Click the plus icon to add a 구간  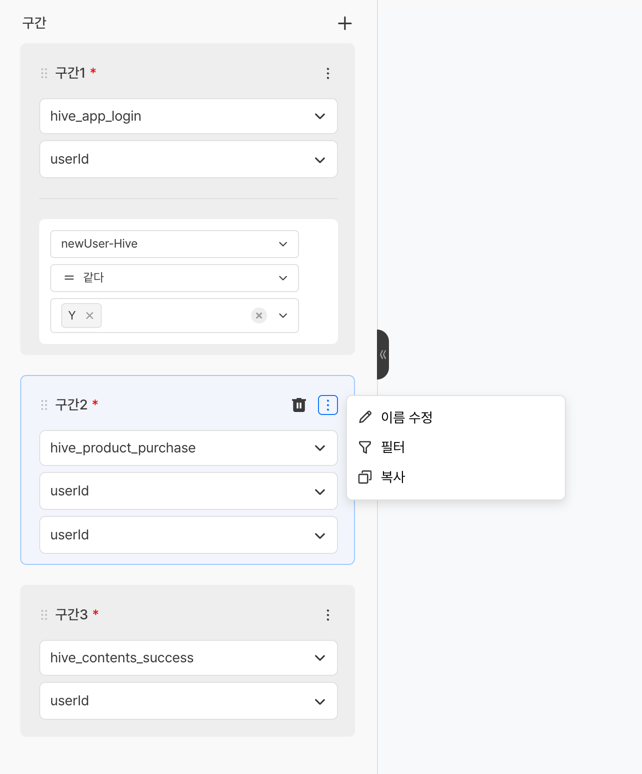[344, 23]
